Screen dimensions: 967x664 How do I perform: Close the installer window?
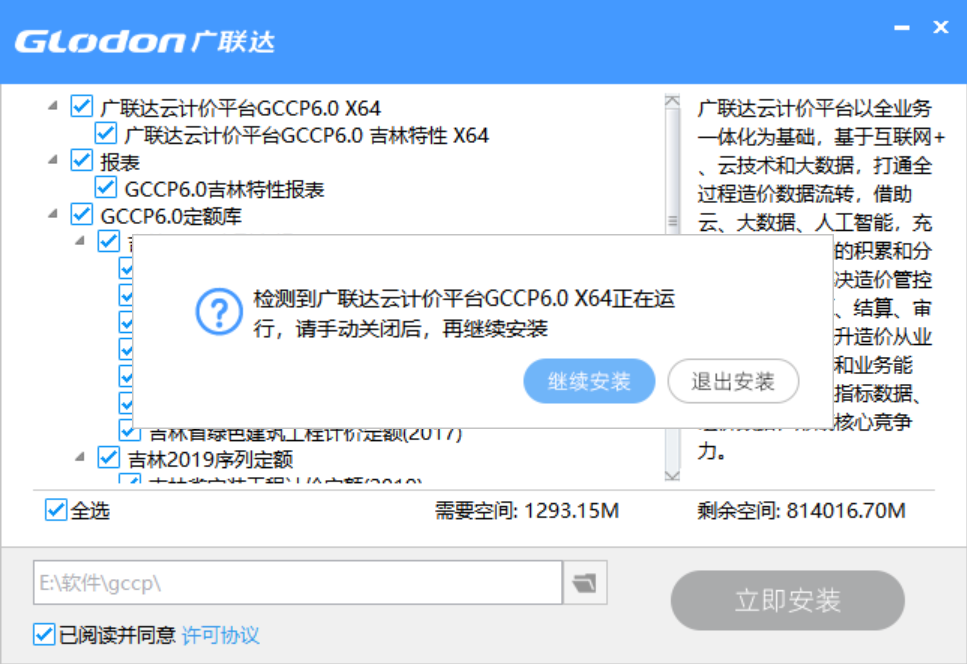tap(940, 27)
